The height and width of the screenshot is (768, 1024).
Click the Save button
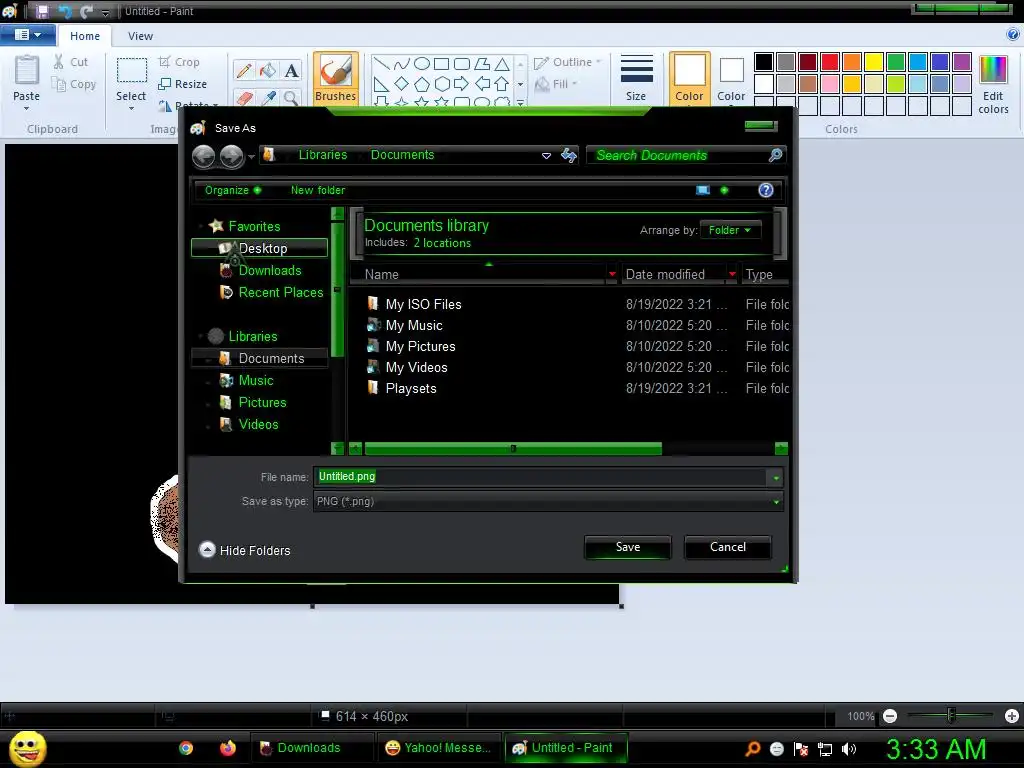628,547
